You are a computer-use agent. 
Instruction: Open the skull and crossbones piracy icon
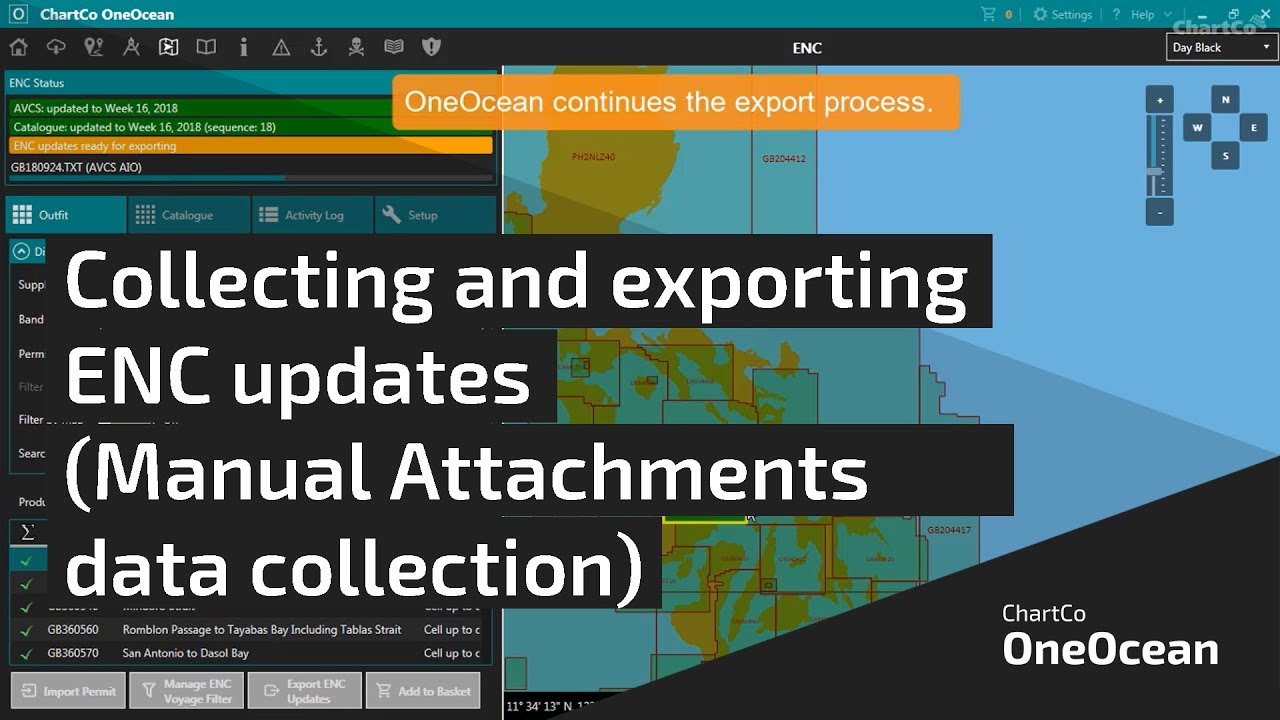click(356, 47)
